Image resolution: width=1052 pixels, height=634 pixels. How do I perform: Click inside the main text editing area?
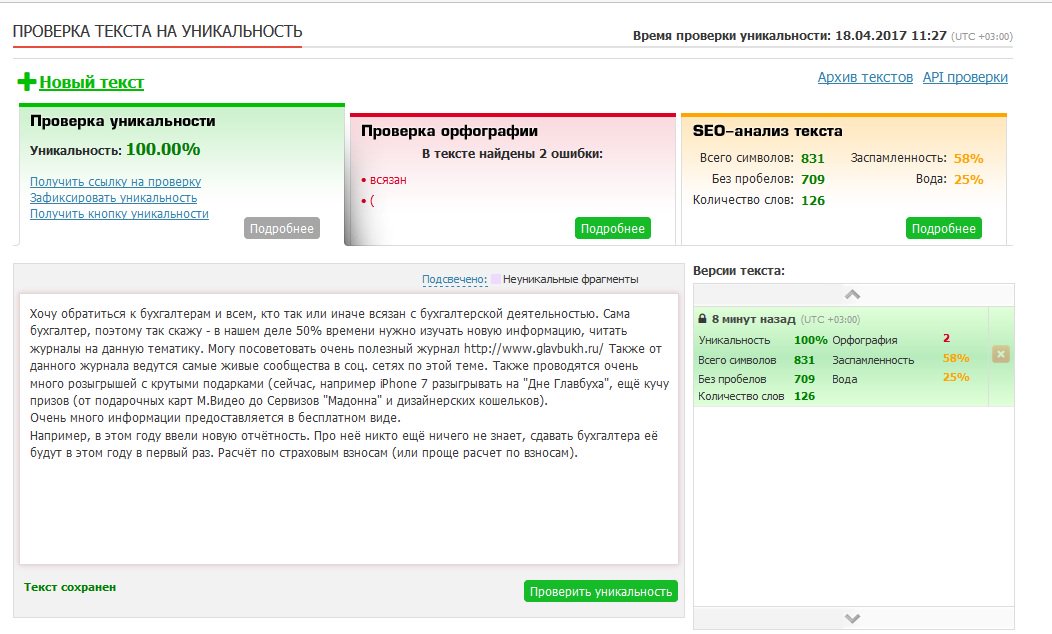tap(348, 500)
